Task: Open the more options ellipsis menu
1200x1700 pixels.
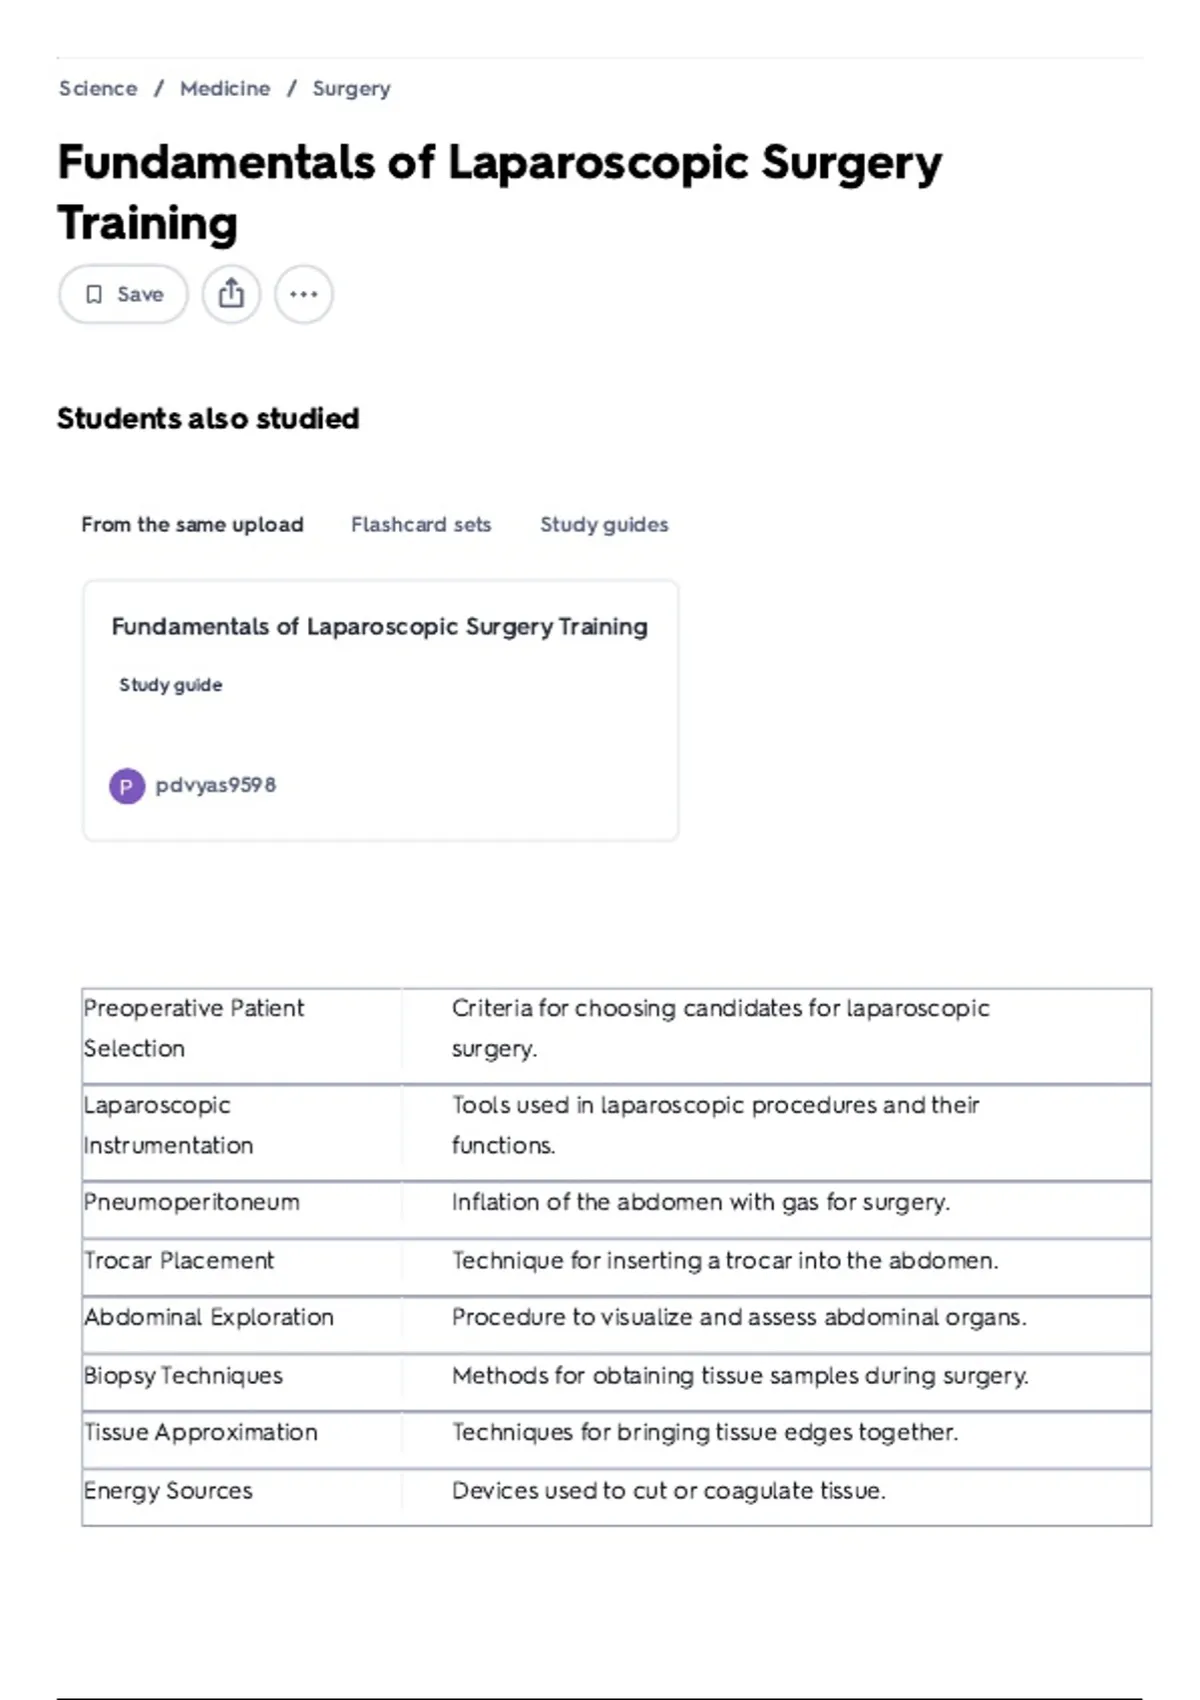Action: [303, 293]
